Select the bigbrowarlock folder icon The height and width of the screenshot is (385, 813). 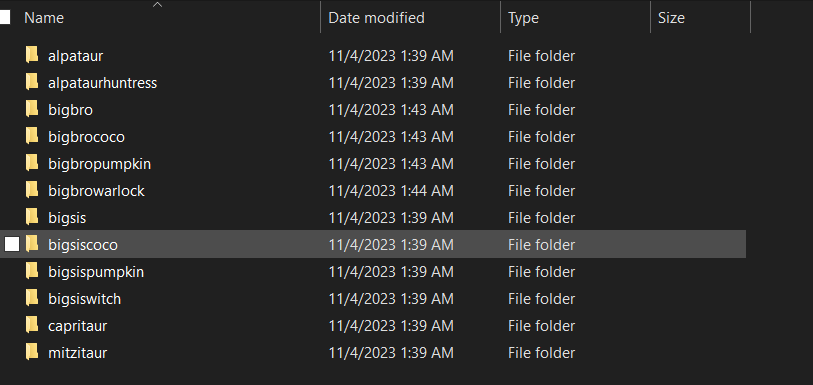32,190
